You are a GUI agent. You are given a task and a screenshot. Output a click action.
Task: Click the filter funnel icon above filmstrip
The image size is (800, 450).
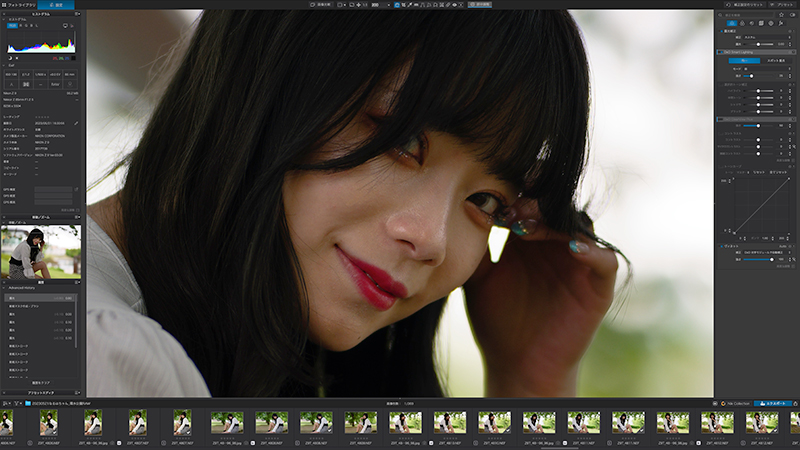(16, 404)
